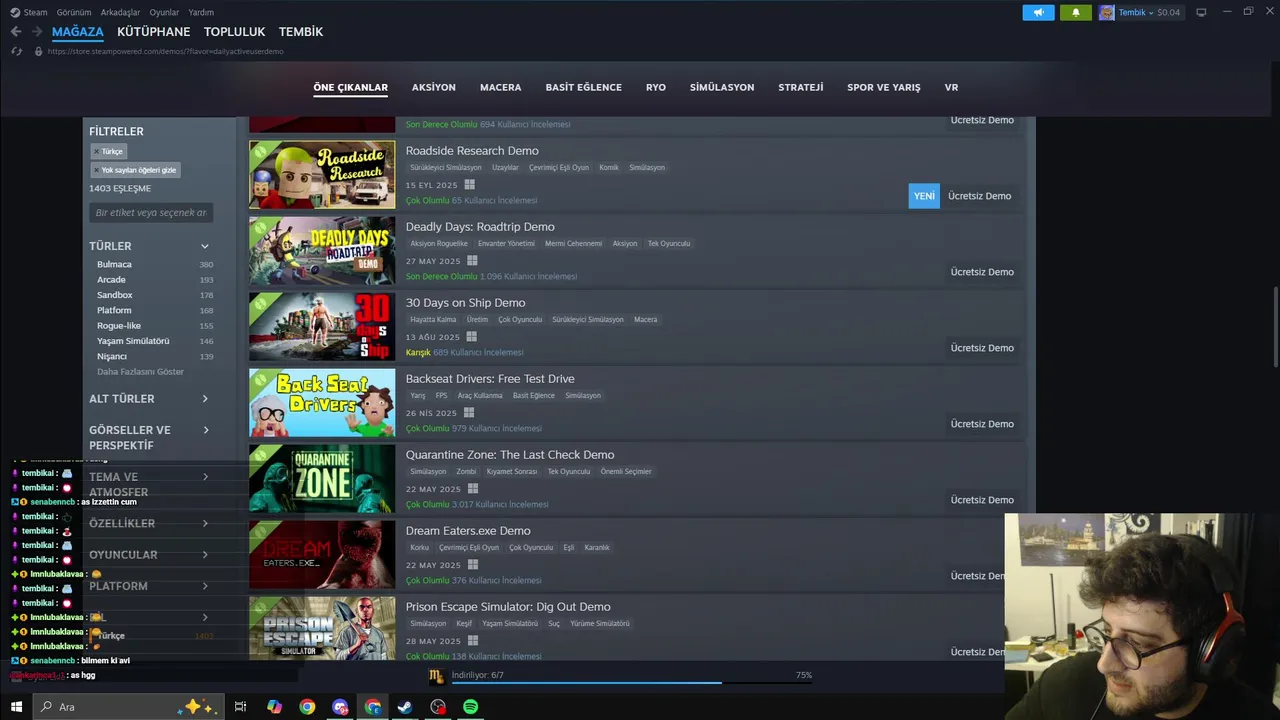
Task: Launch Copilot from the taskbar
Action: [274, 707]
